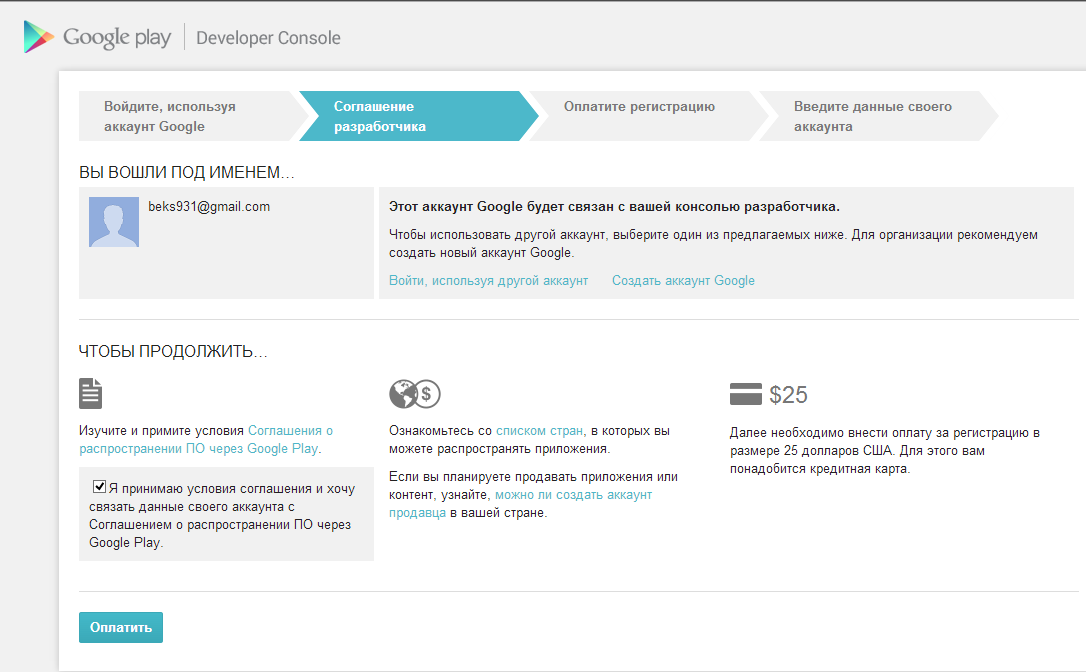Click the "Оплатить" button
This screenshot has width=1086, height=672.
tap(121, 628)
